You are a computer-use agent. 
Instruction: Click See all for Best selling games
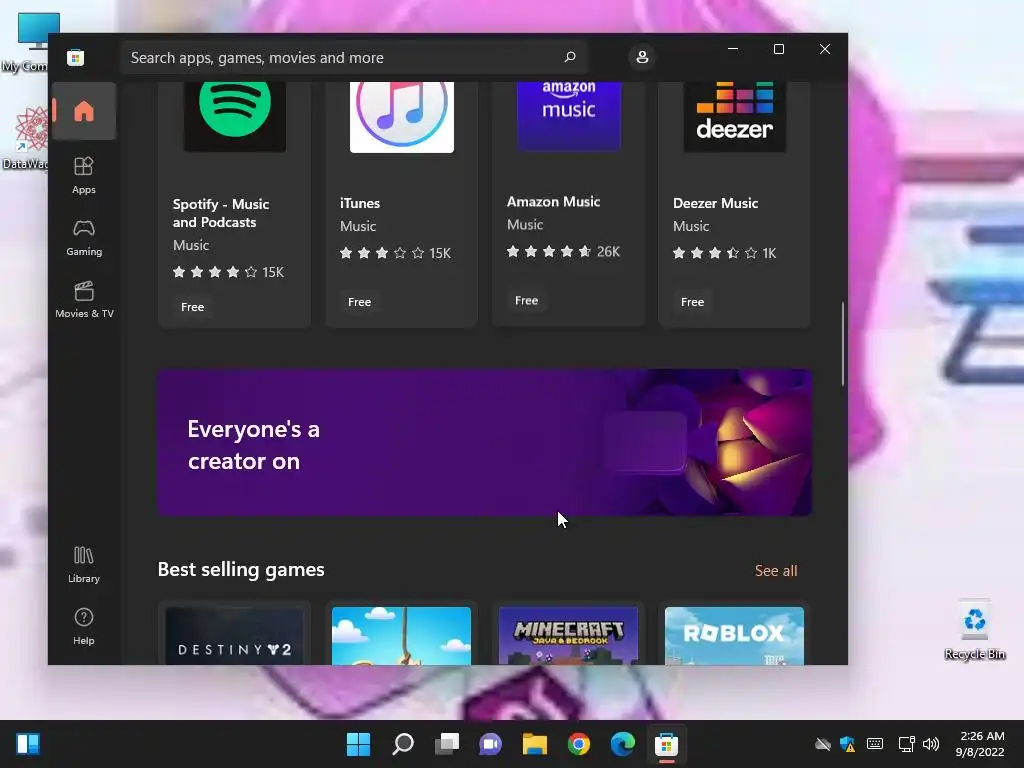(x=776, y=571)
